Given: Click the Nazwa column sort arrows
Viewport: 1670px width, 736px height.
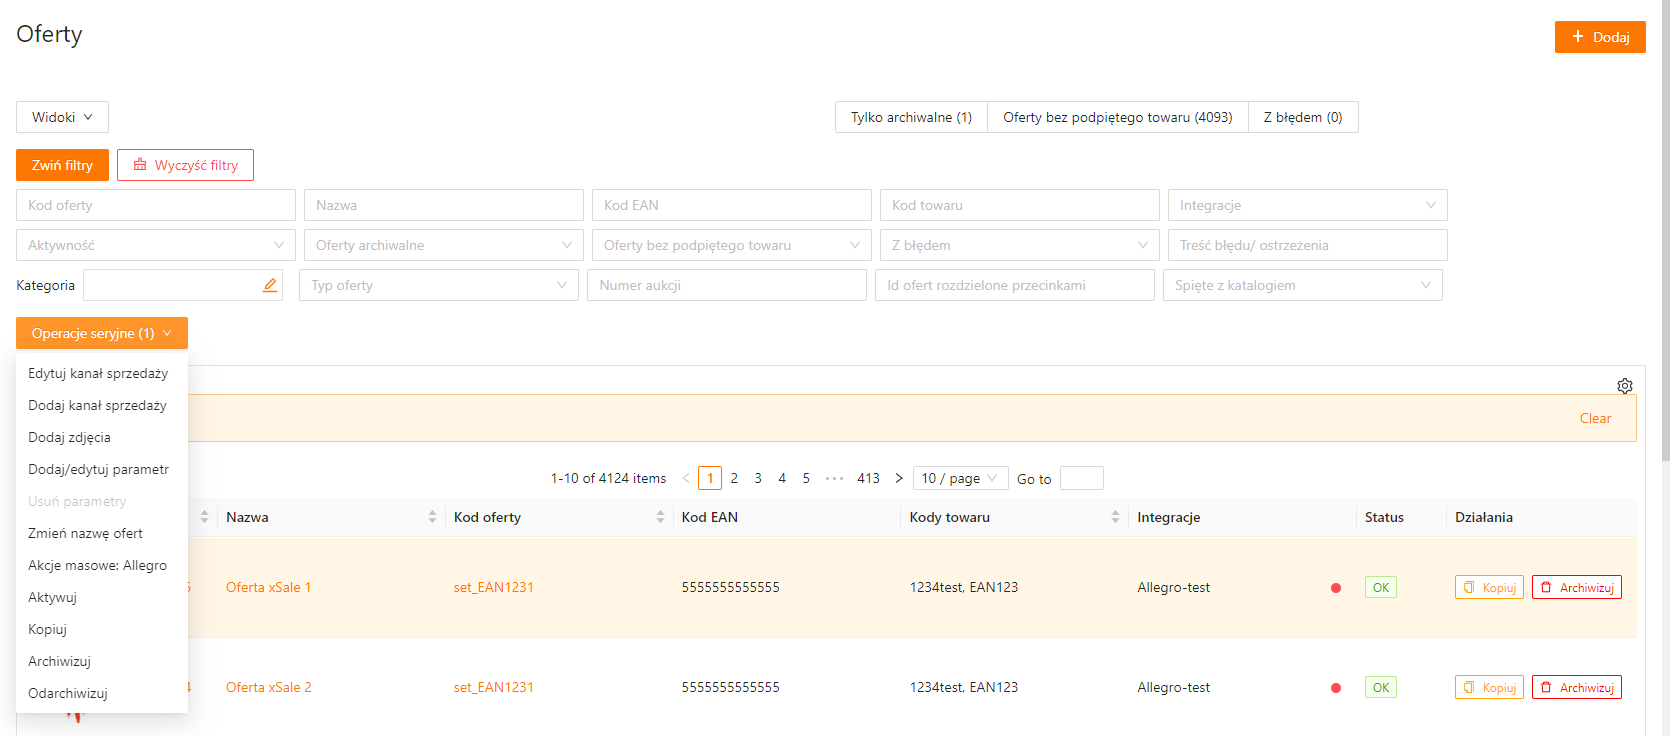Looking at the screenshot, I should coord(432,517).
